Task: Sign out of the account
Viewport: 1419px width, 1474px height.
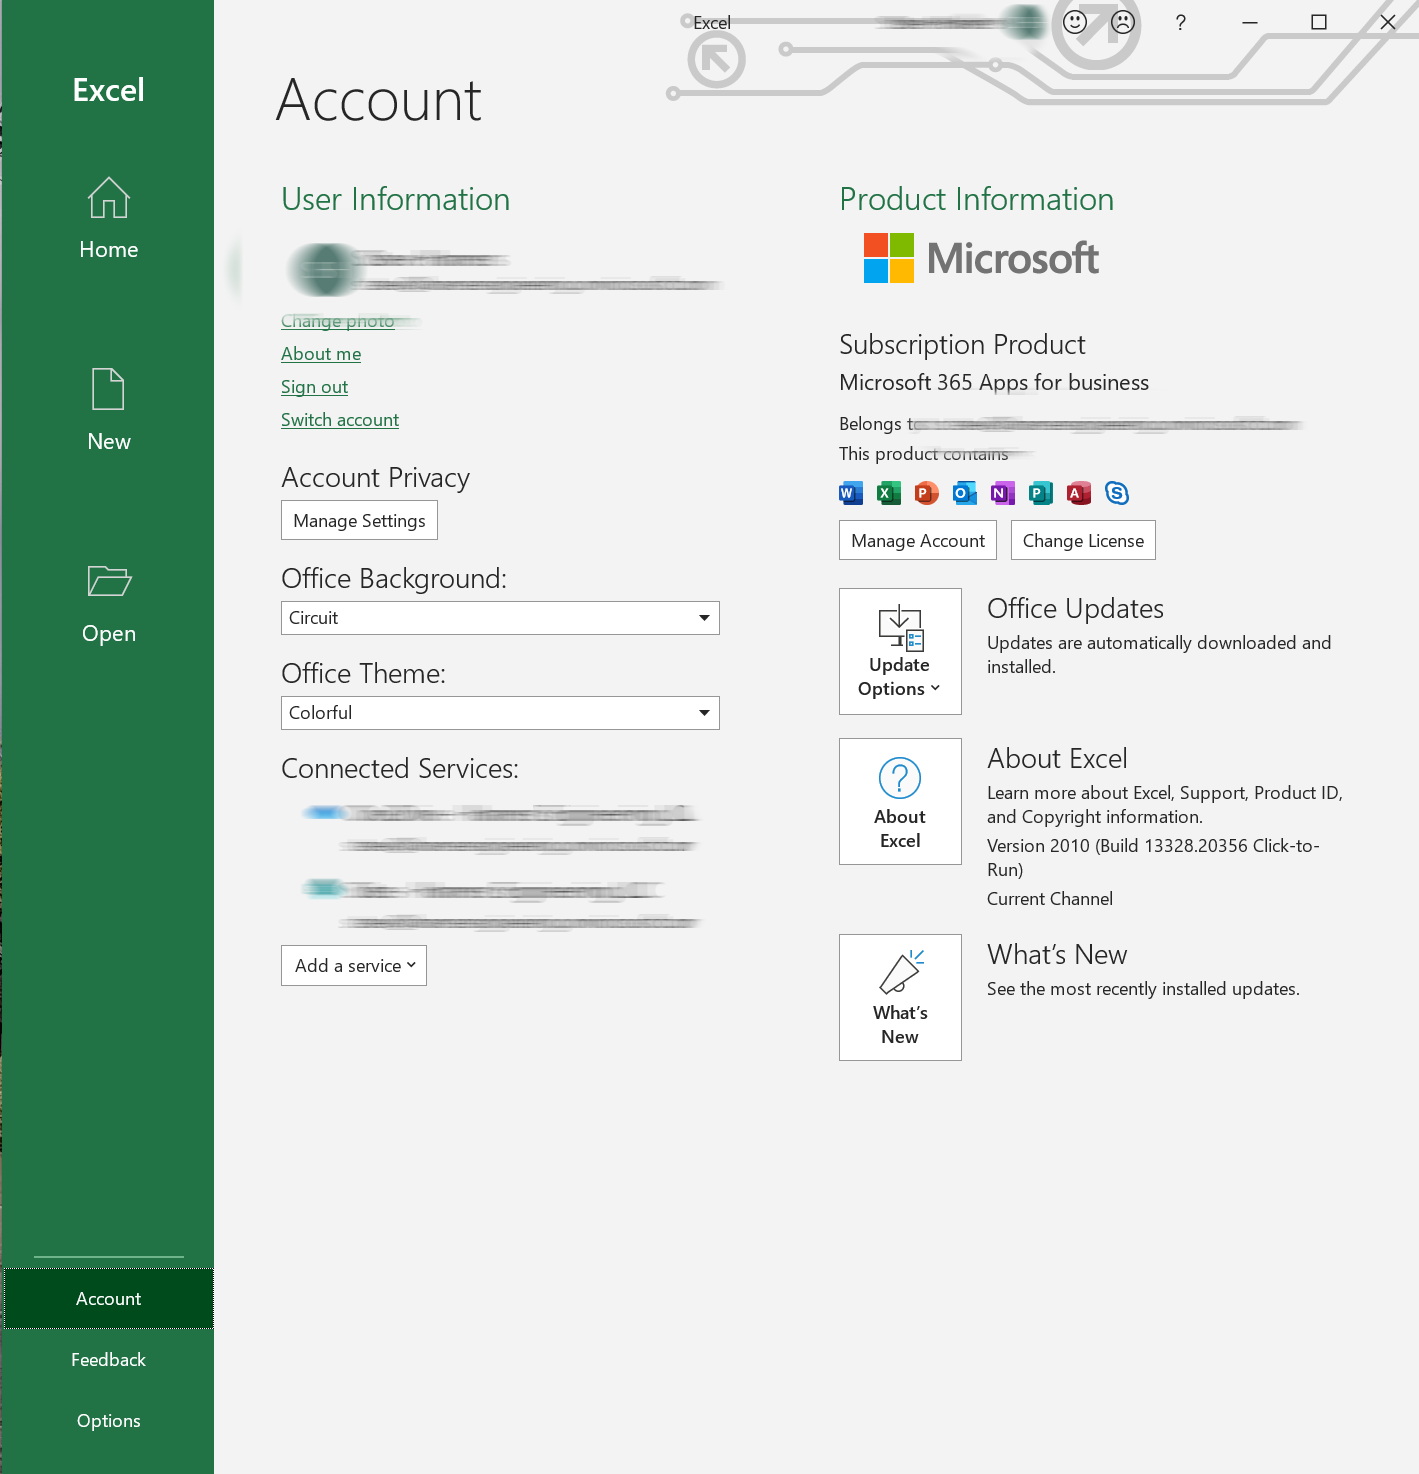Action: pyautogui.click(x=313, y=387)
